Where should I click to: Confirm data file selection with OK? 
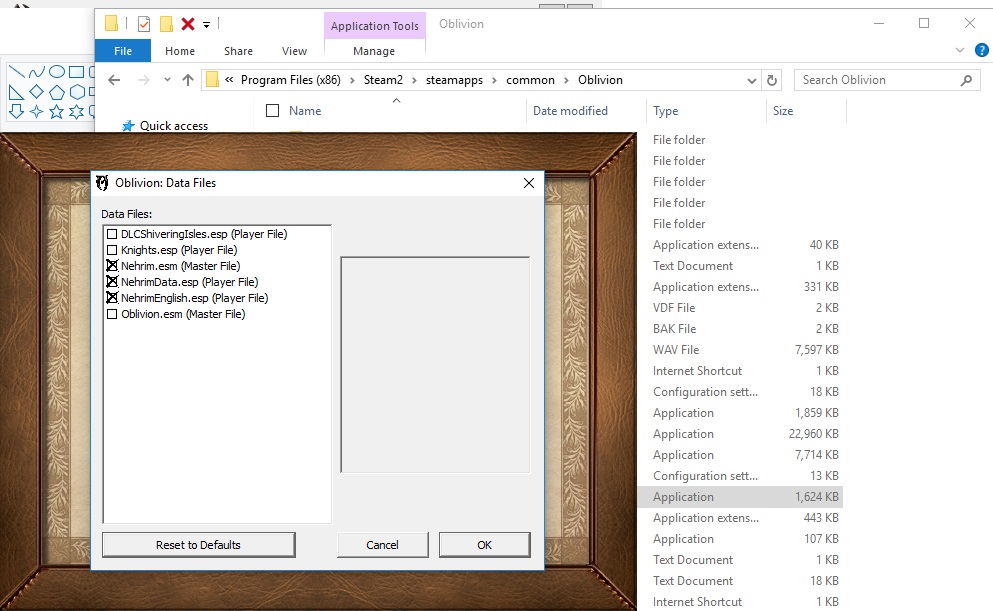tap(484, 545)
